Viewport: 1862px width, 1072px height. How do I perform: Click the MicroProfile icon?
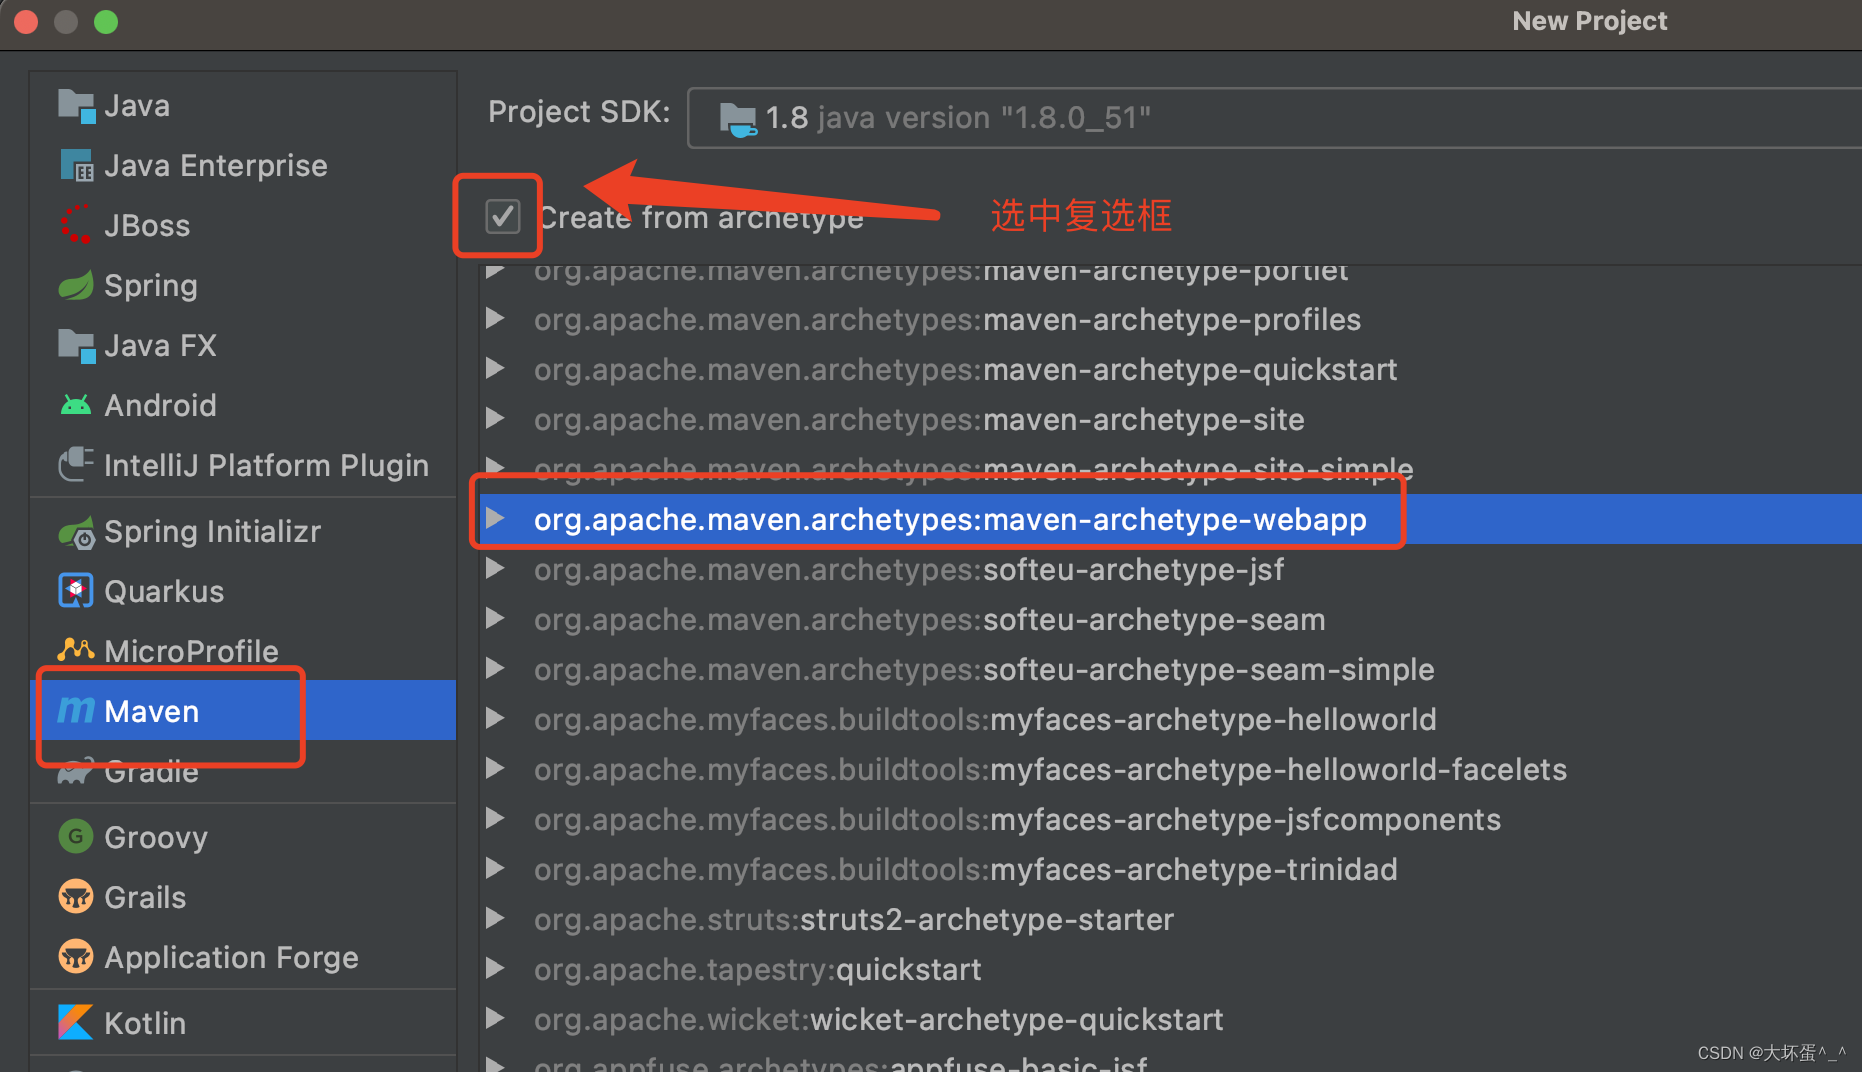76,651
